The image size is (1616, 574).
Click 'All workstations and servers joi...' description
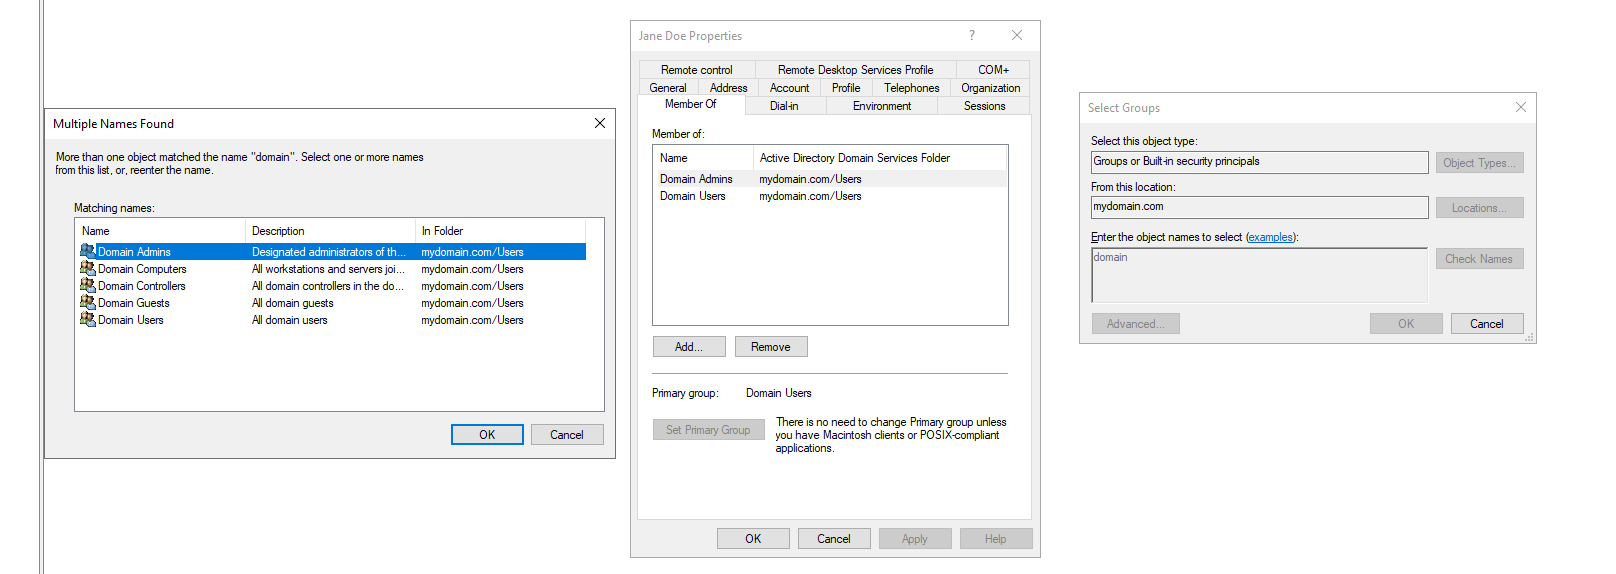click(x=328, y=269)
